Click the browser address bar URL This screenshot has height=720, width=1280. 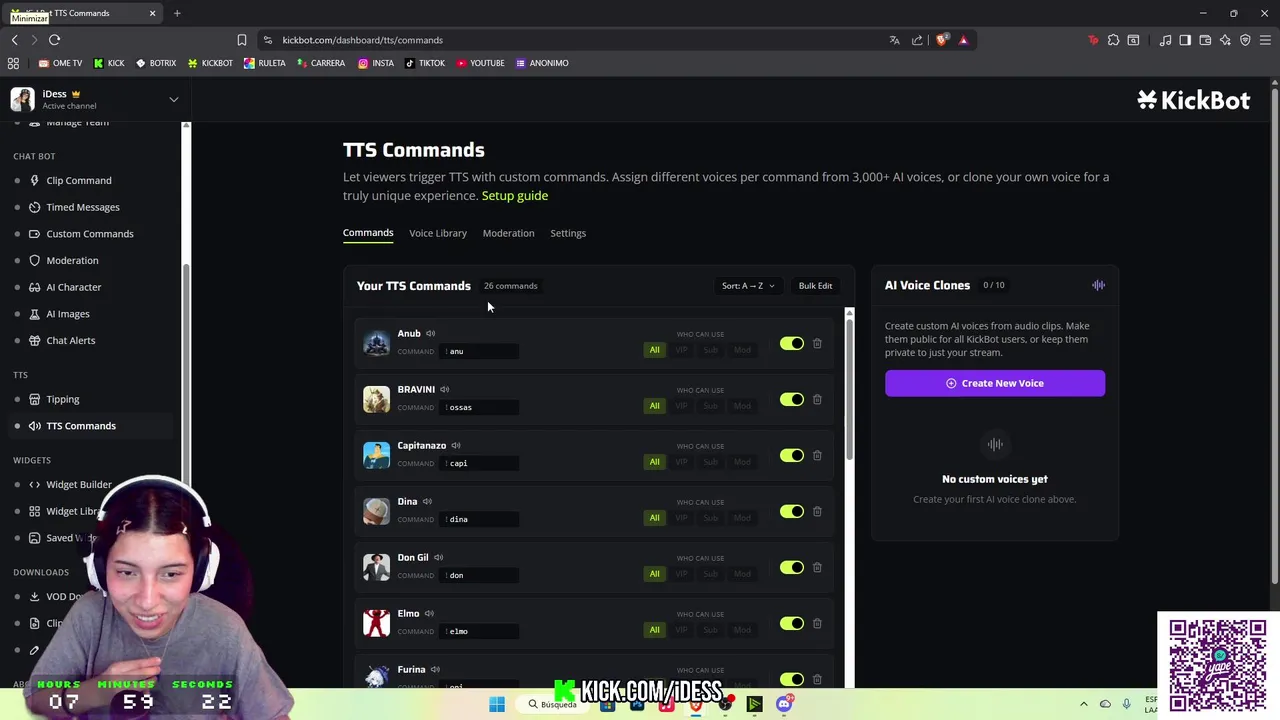362,40
